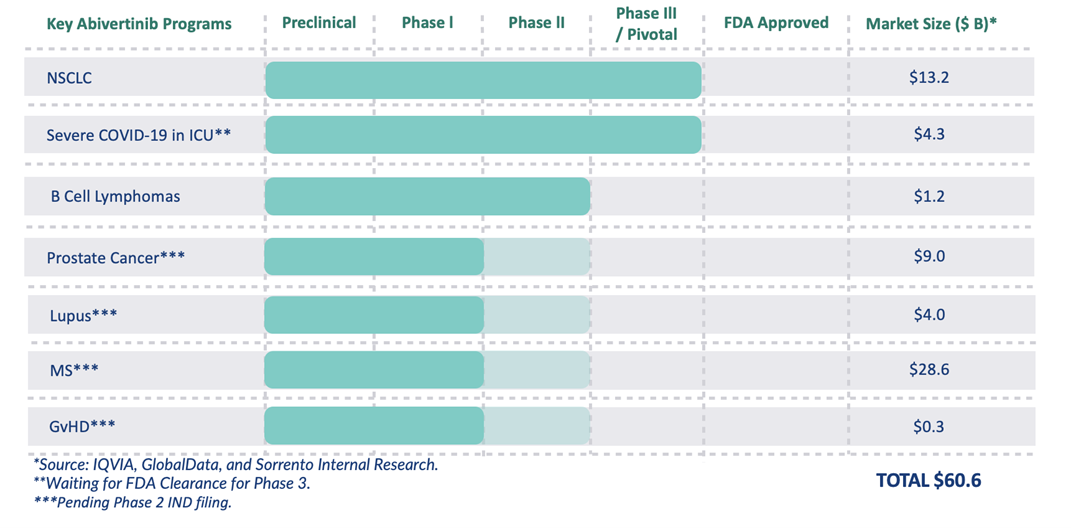Select the Severe COVID-19 in ICU row label
The height and width of the screenshot is (528, 1071).
click(139, 135)
